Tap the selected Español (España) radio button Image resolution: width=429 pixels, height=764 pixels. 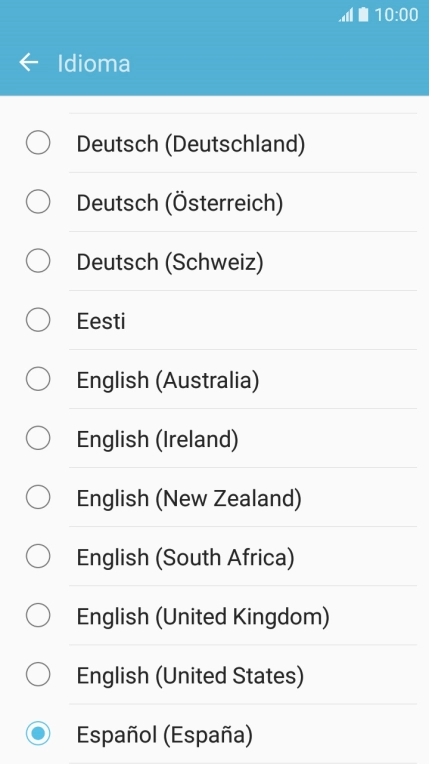click(38, 733)
